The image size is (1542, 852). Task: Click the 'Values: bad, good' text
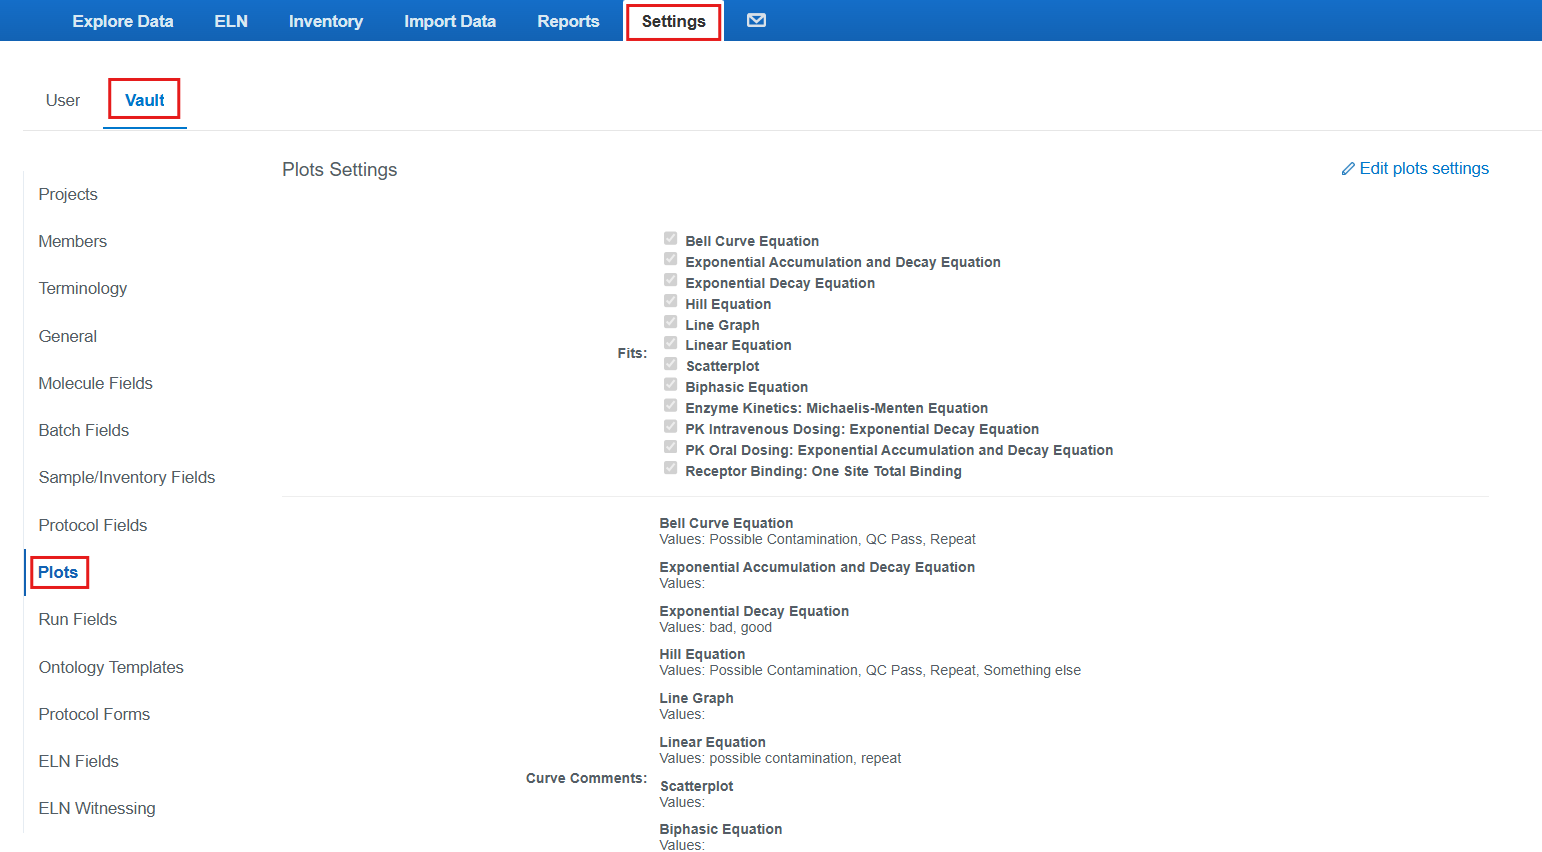click(716, 627)
